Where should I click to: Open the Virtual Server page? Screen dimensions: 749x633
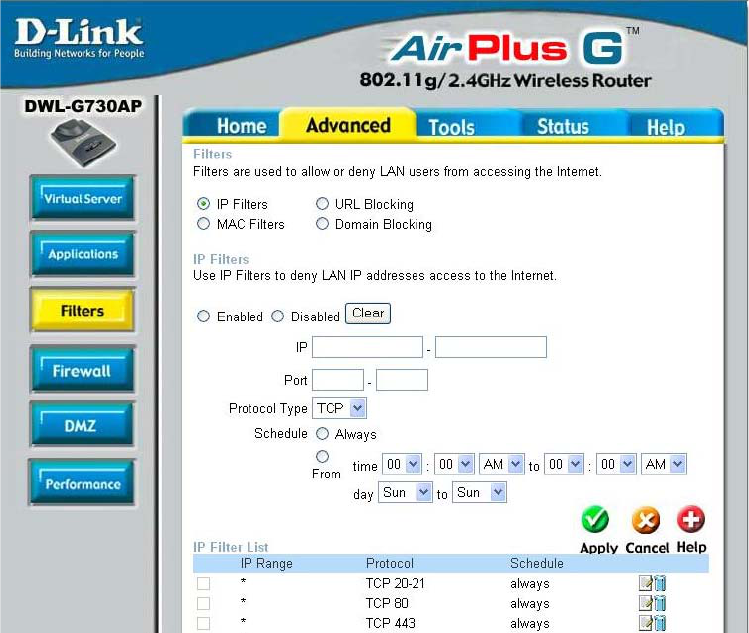coord(83,198)
